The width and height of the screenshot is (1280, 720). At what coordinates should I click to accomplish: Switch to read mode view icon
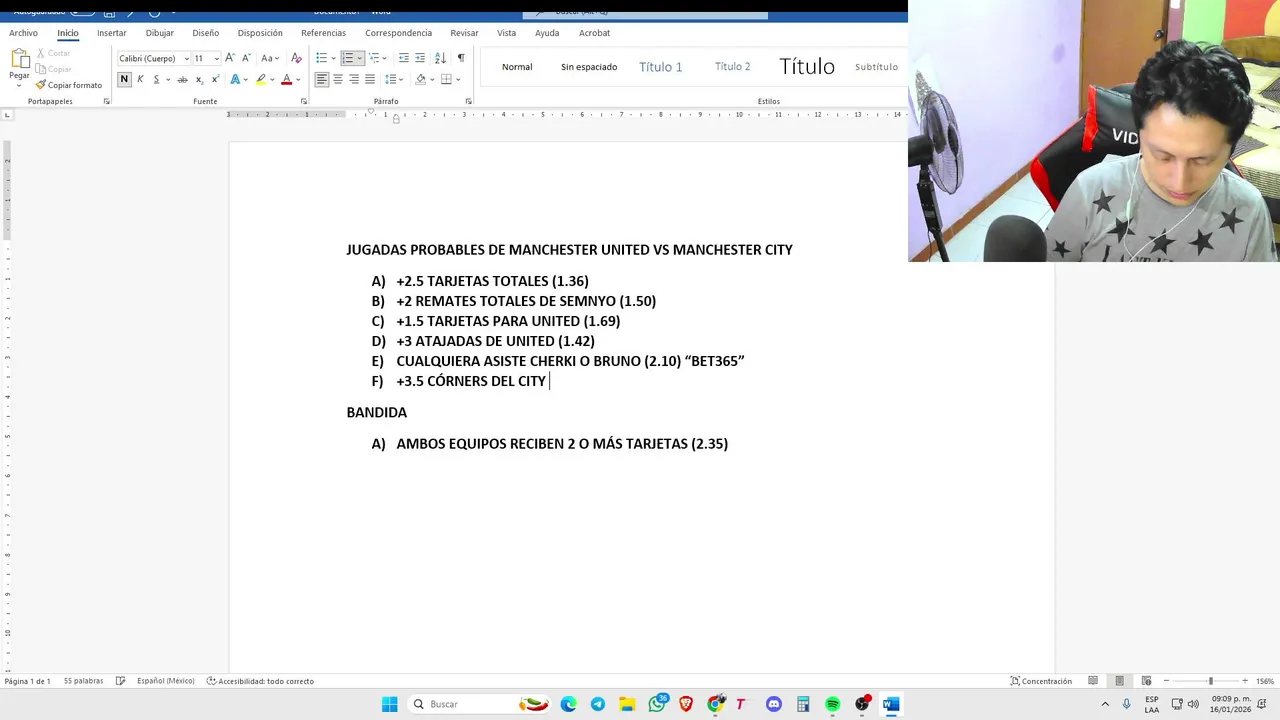(1093, 681)
